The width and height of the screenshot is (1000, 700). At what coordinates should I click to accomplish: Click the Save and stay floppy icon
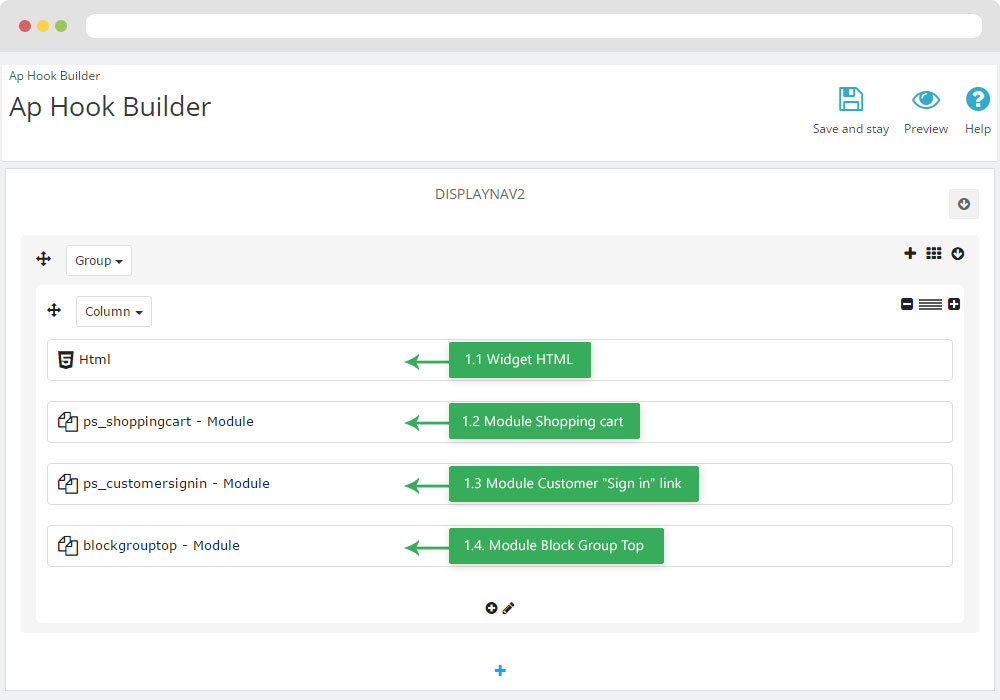click(x=850, y=100)
